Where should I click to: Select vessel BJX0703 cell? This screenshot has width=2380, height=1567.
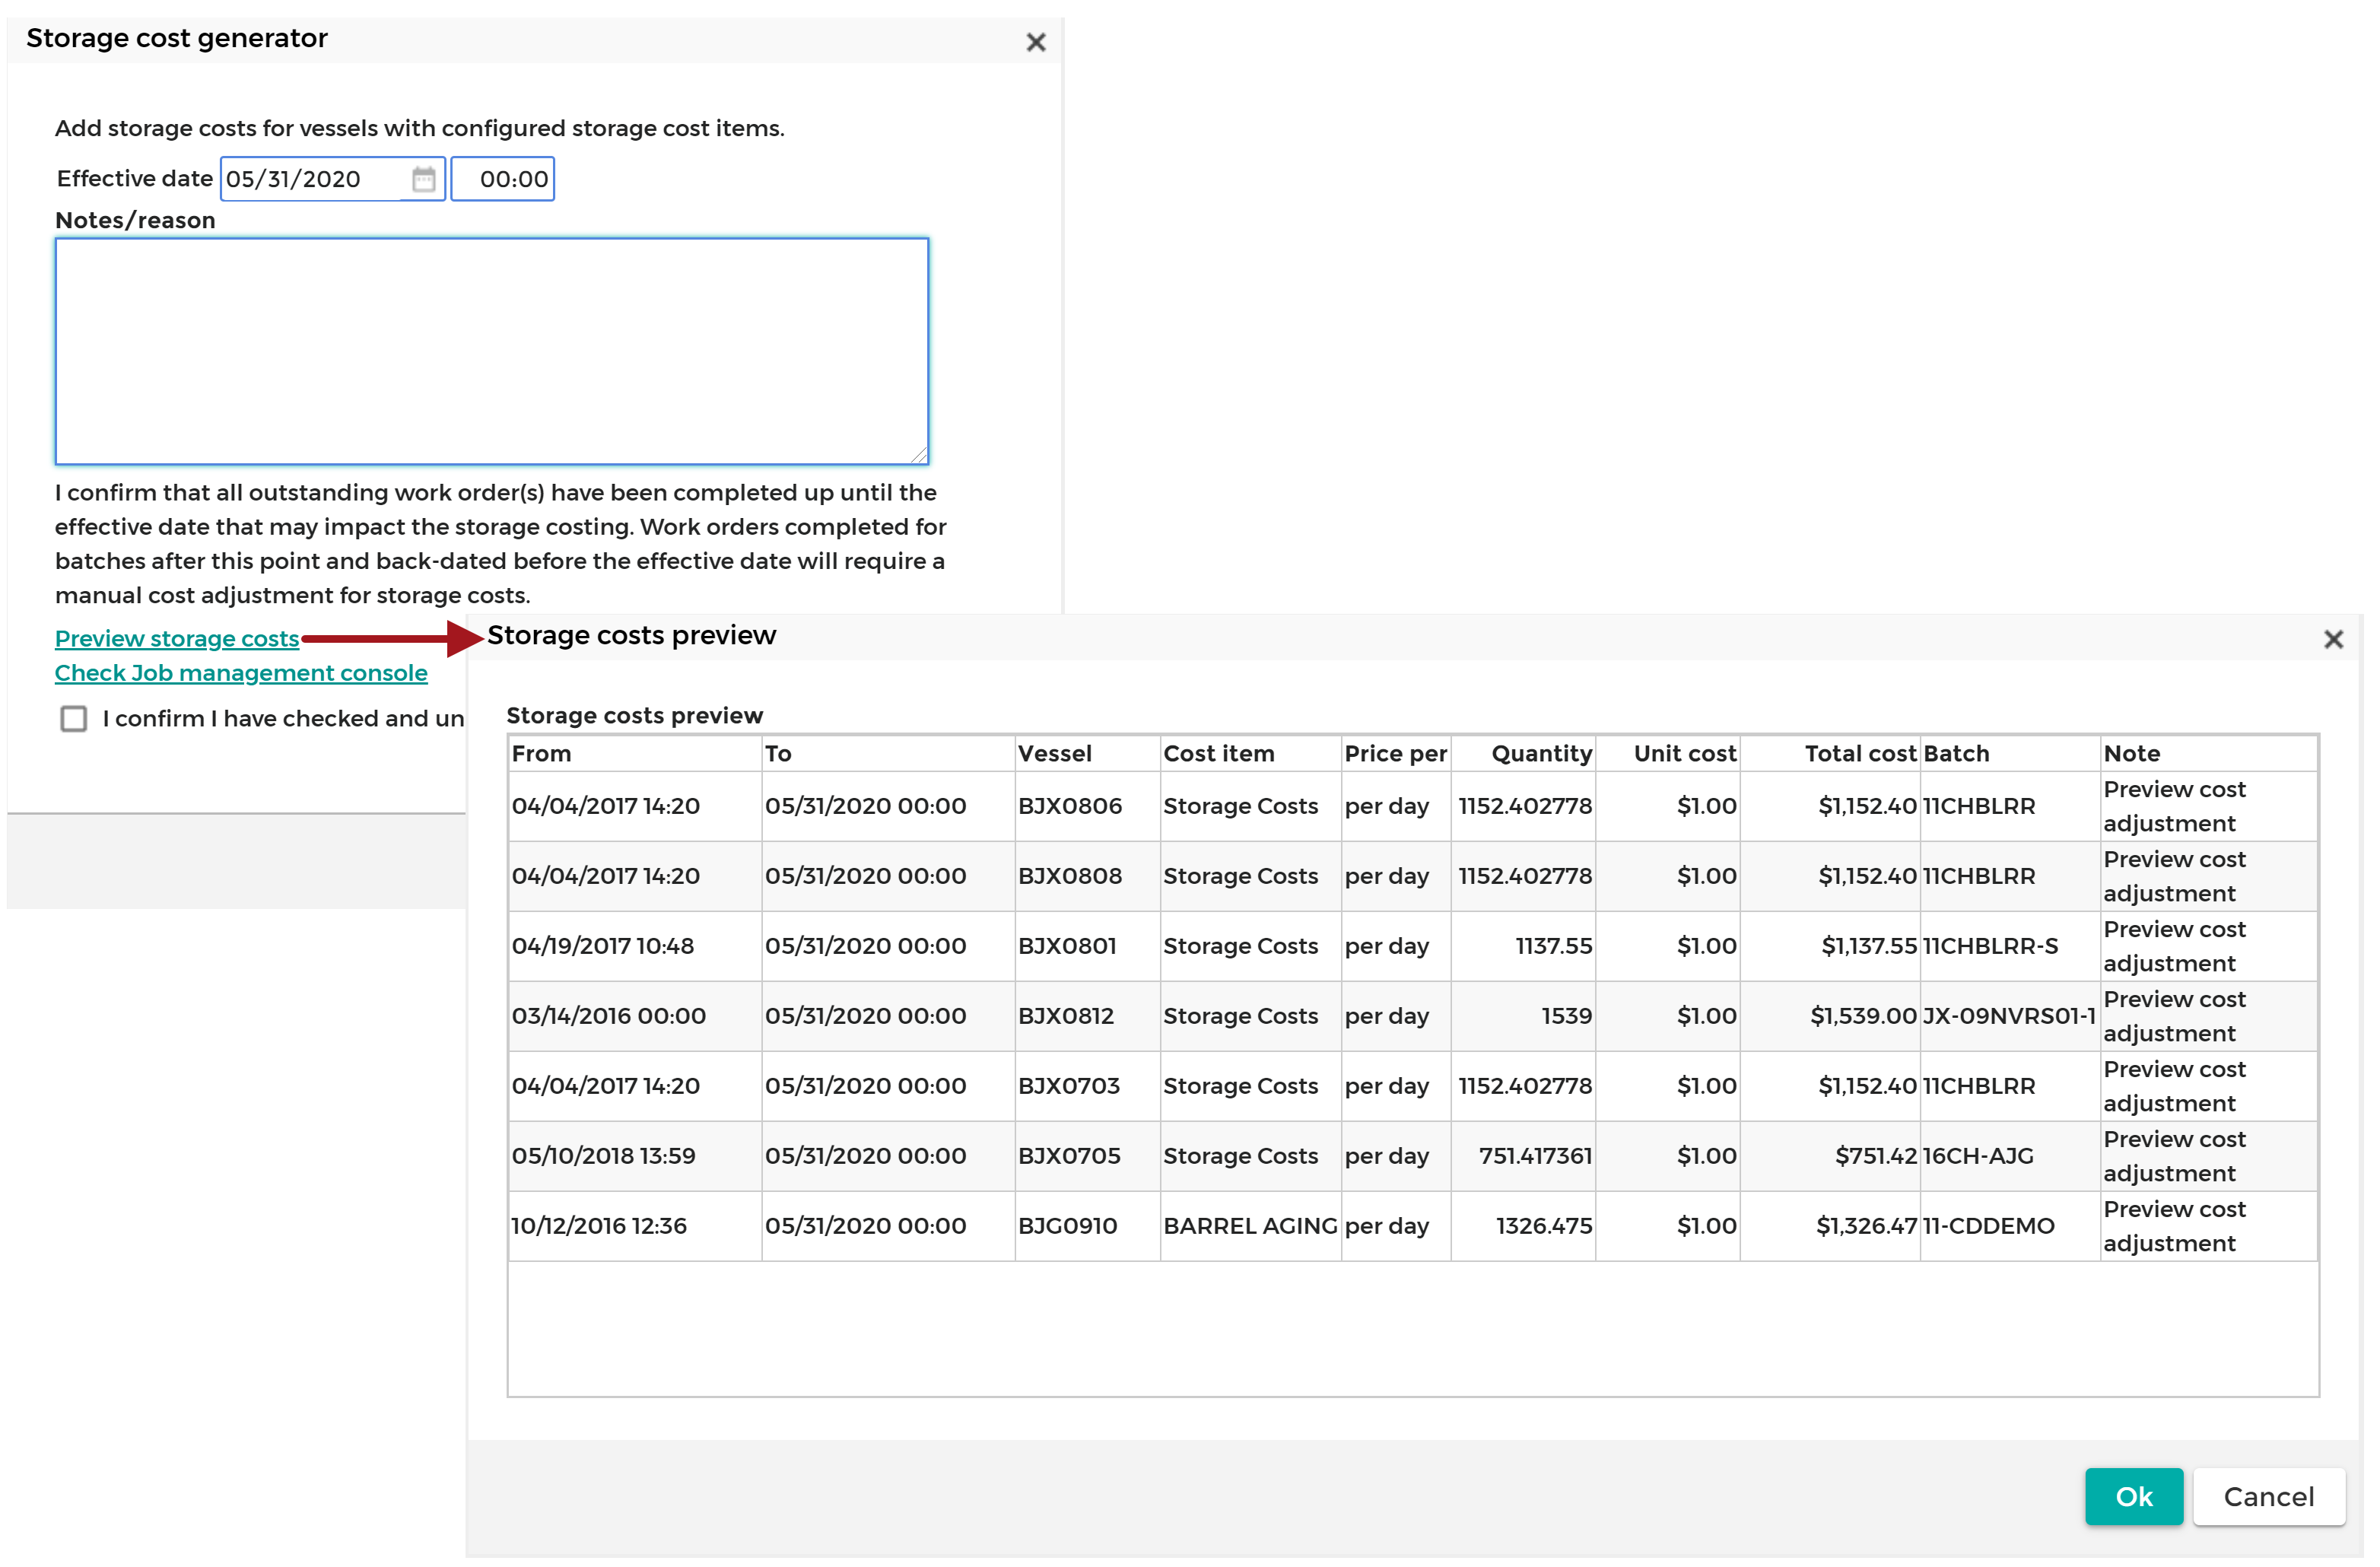coord(1088,1087)
